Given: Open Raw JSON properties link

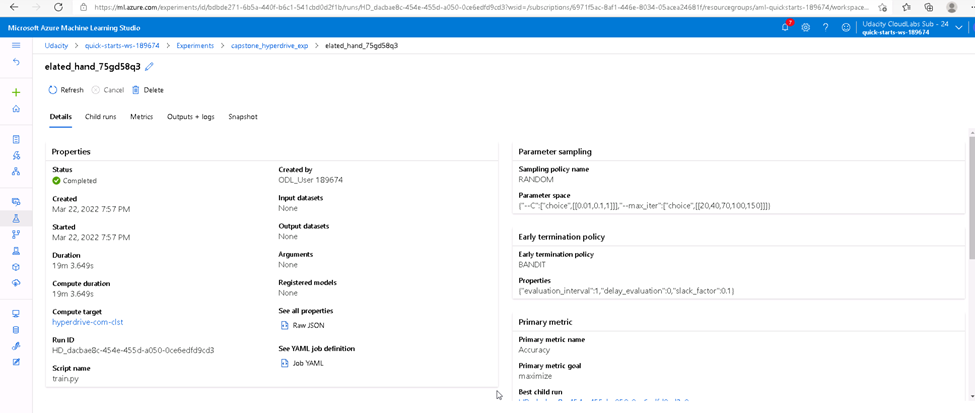Looking at the screenshot, I should point(302,325).
